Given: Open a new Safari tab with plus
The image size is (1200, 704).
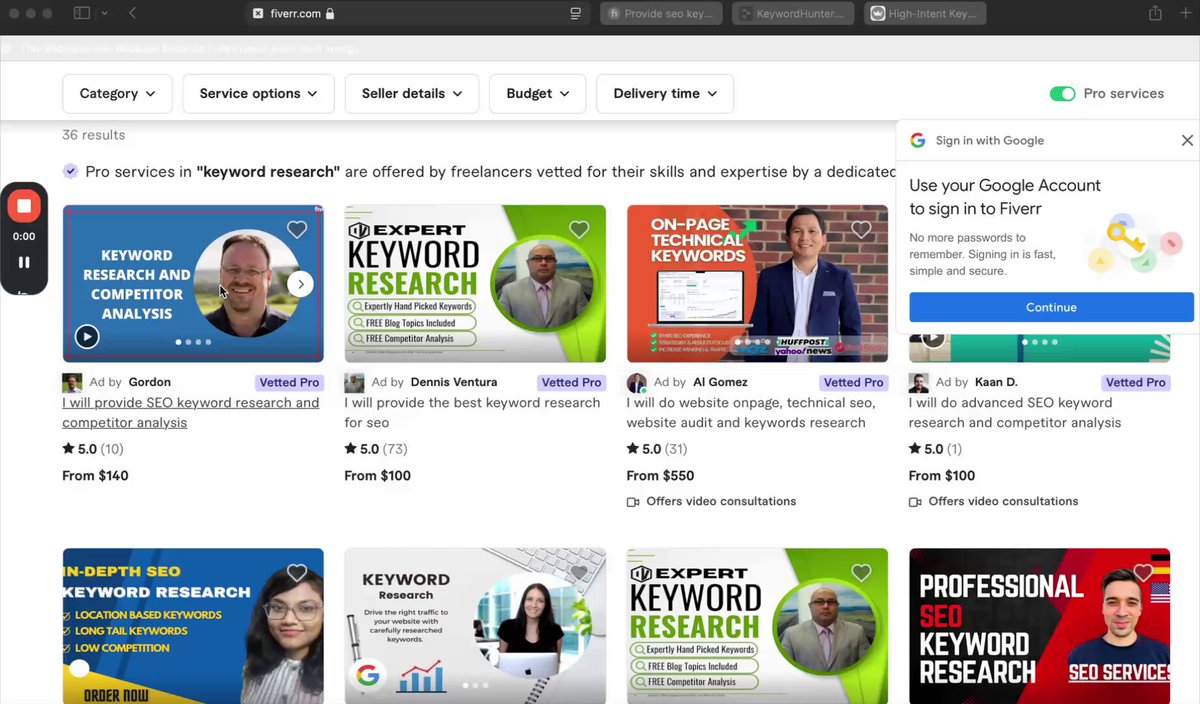Looking at the screenshot, I should click(1186, 13).
